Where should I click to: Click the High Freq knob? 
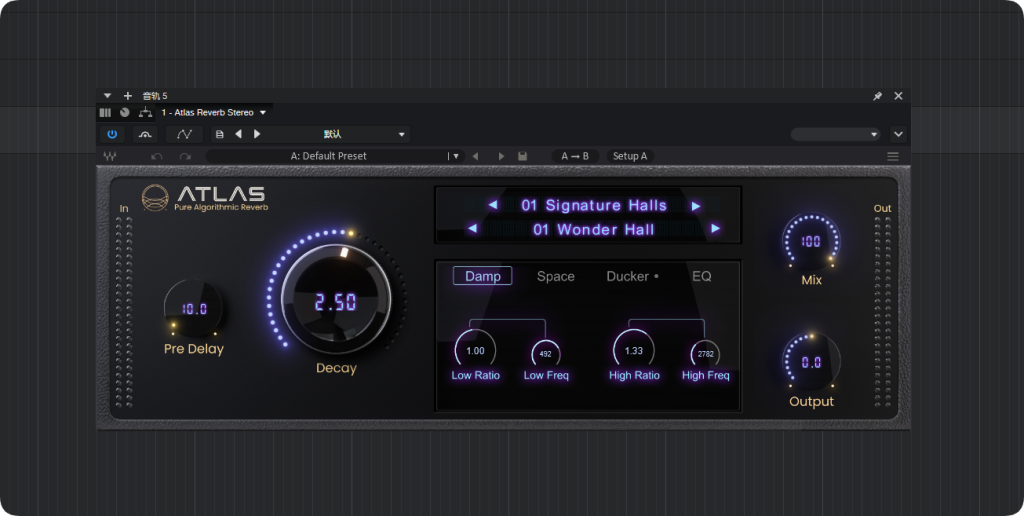pyautogui.click(x=705, y=354)
